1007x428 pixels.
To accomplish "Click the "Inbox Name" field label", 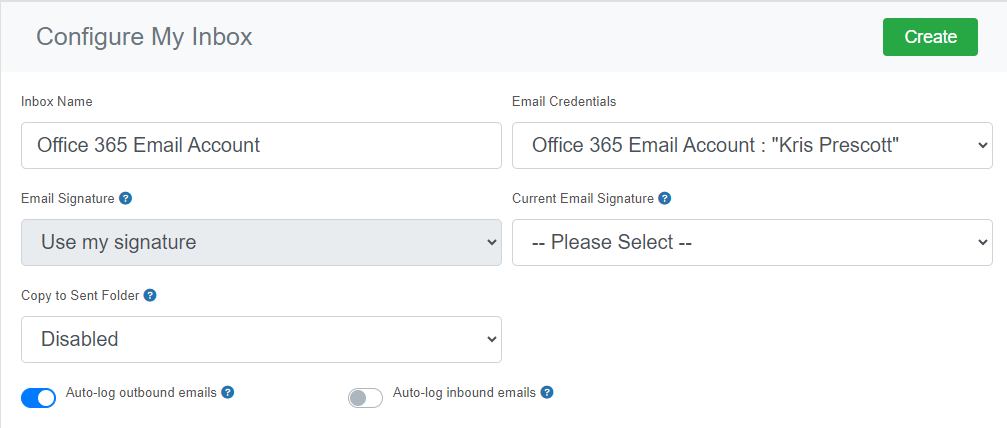I will tap(57, 102).
